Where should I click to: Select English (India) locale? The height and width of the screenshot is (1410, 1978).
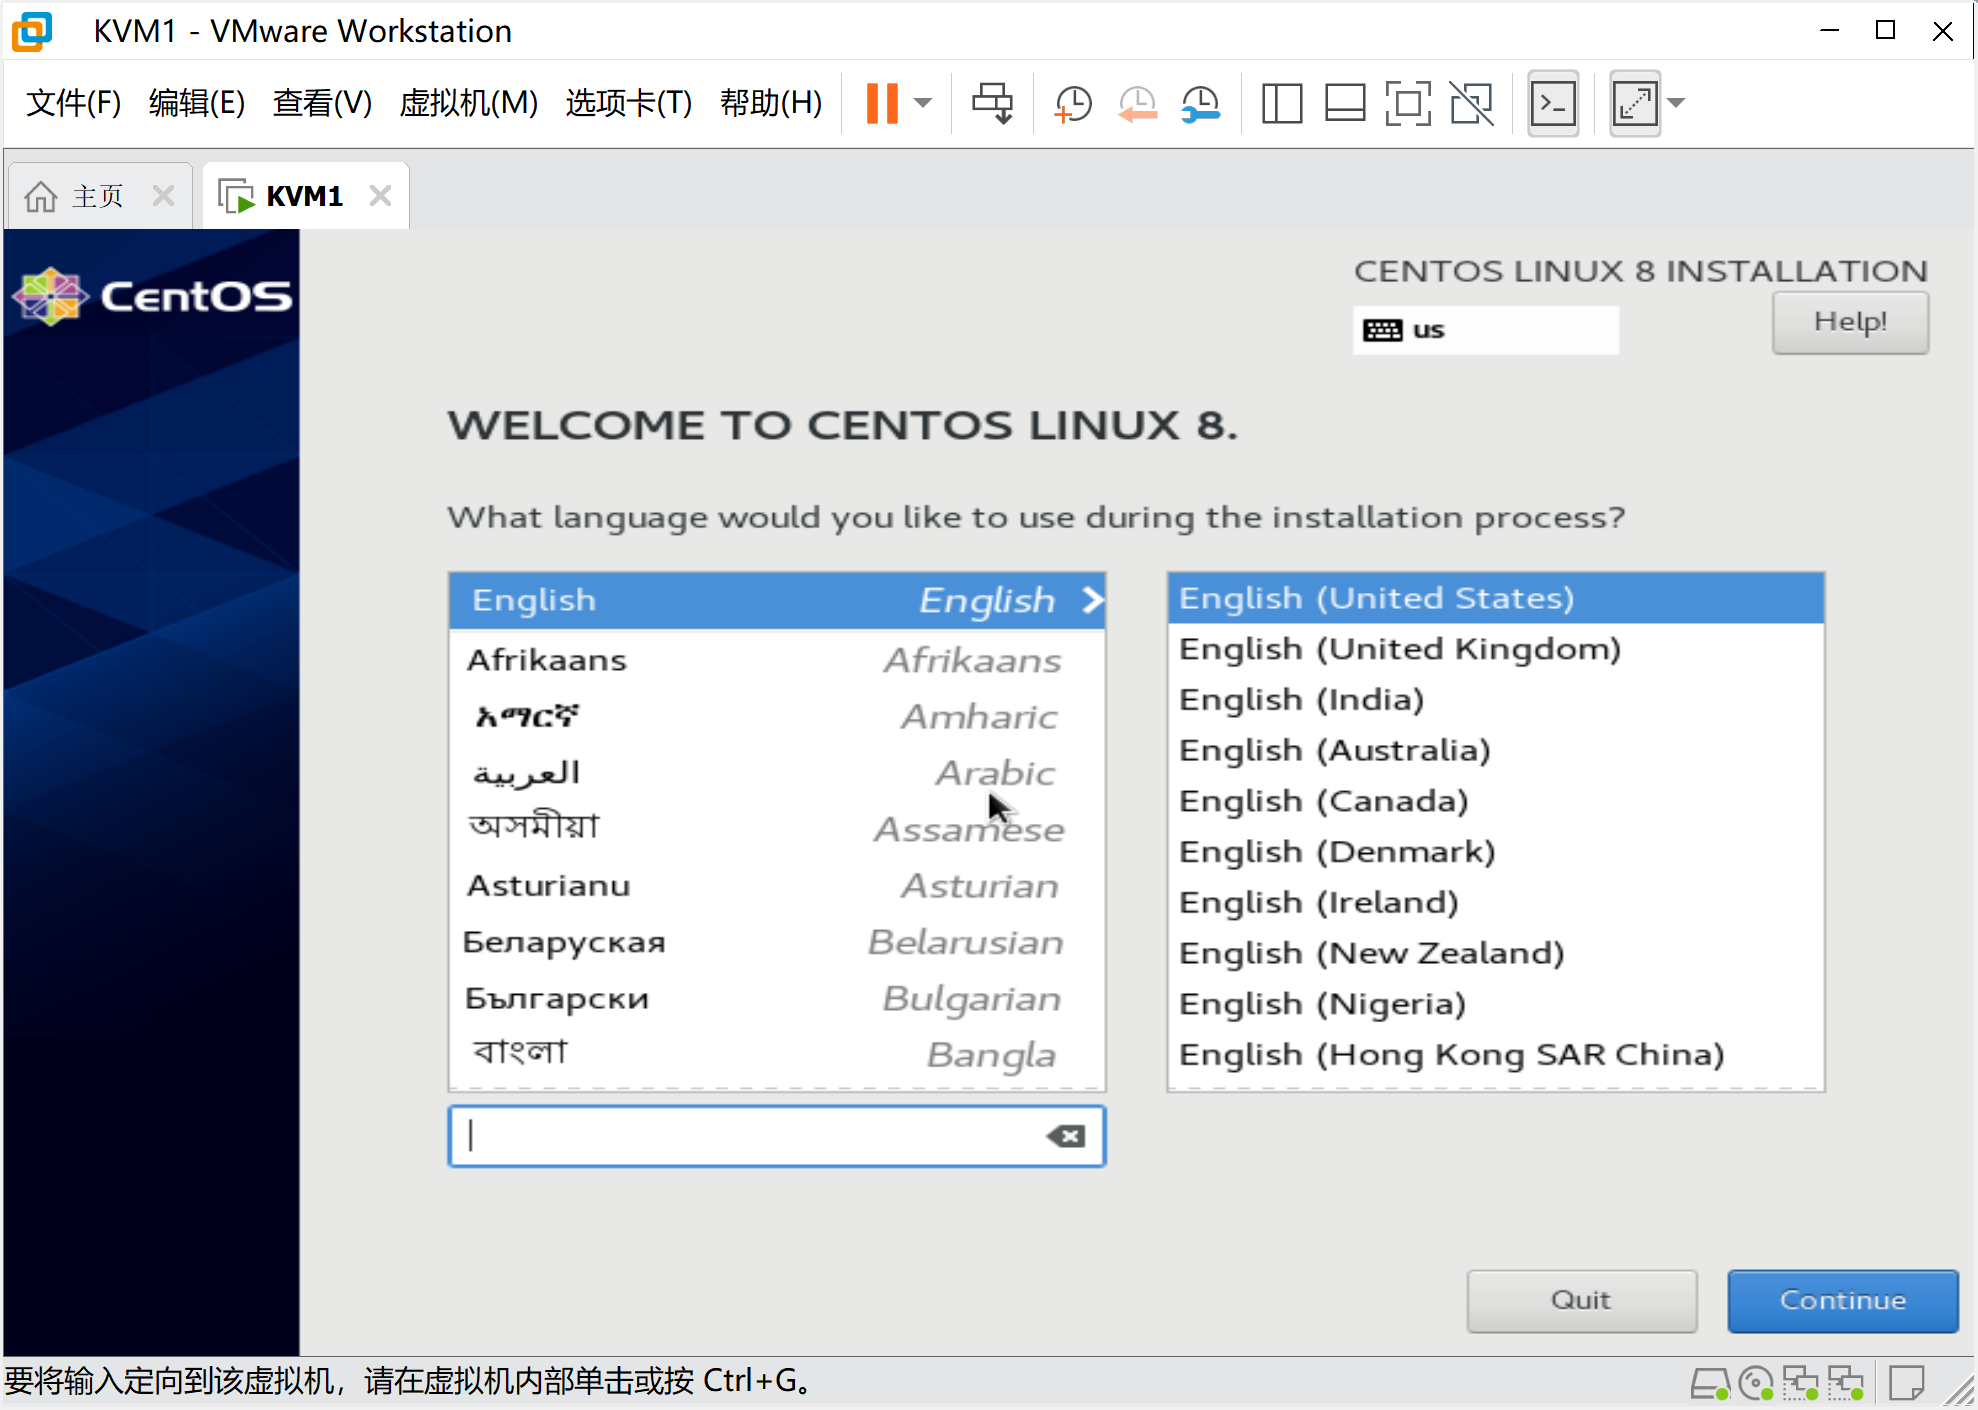pos(1495,700)
